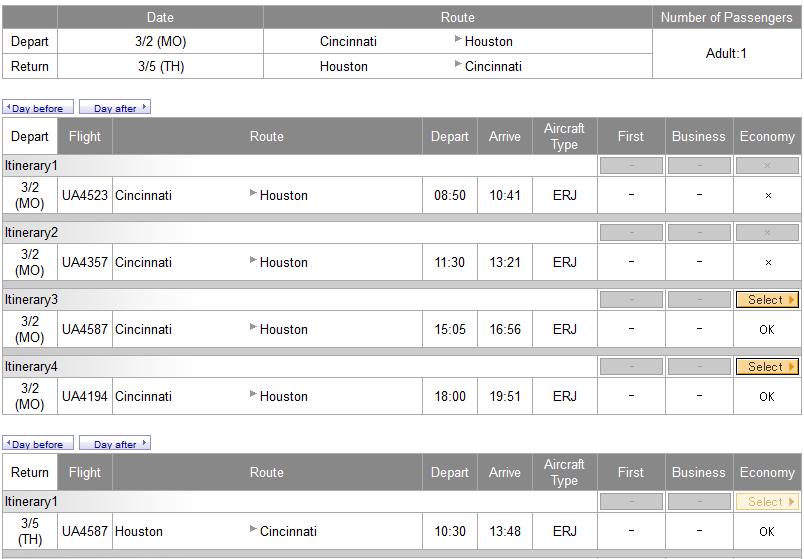Select Economy for outbound Itinerary4
Screen dimensions: 804x559
[767, 366]
